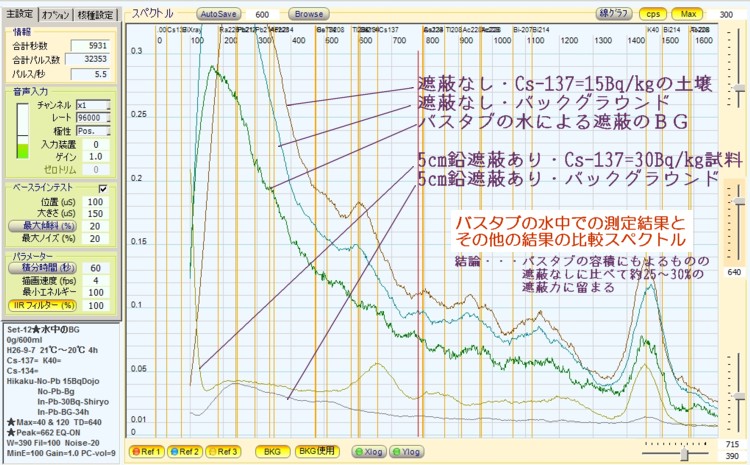The width and height of the screenshot is (750, 465).
Task: Click the notes line 'Hikaku-No-Pb 15BqDojo'
Action: point(53,381)
